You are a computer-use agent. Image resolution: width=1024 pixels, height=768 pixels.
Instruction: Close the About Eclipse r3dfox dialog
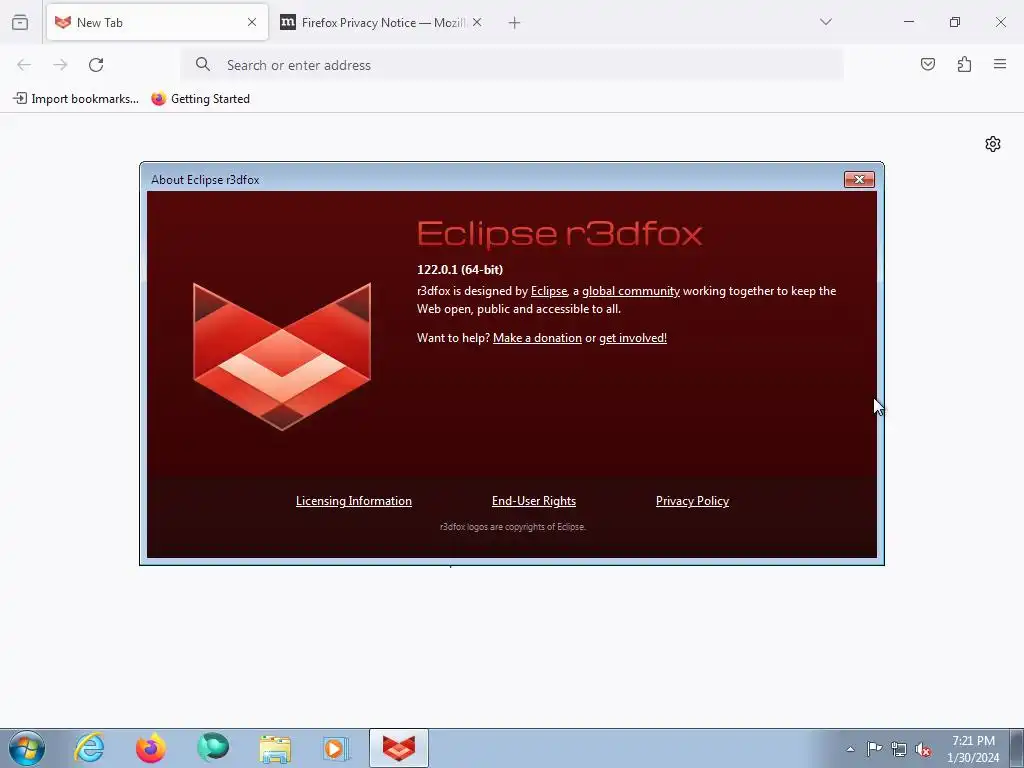coord(859,180)
